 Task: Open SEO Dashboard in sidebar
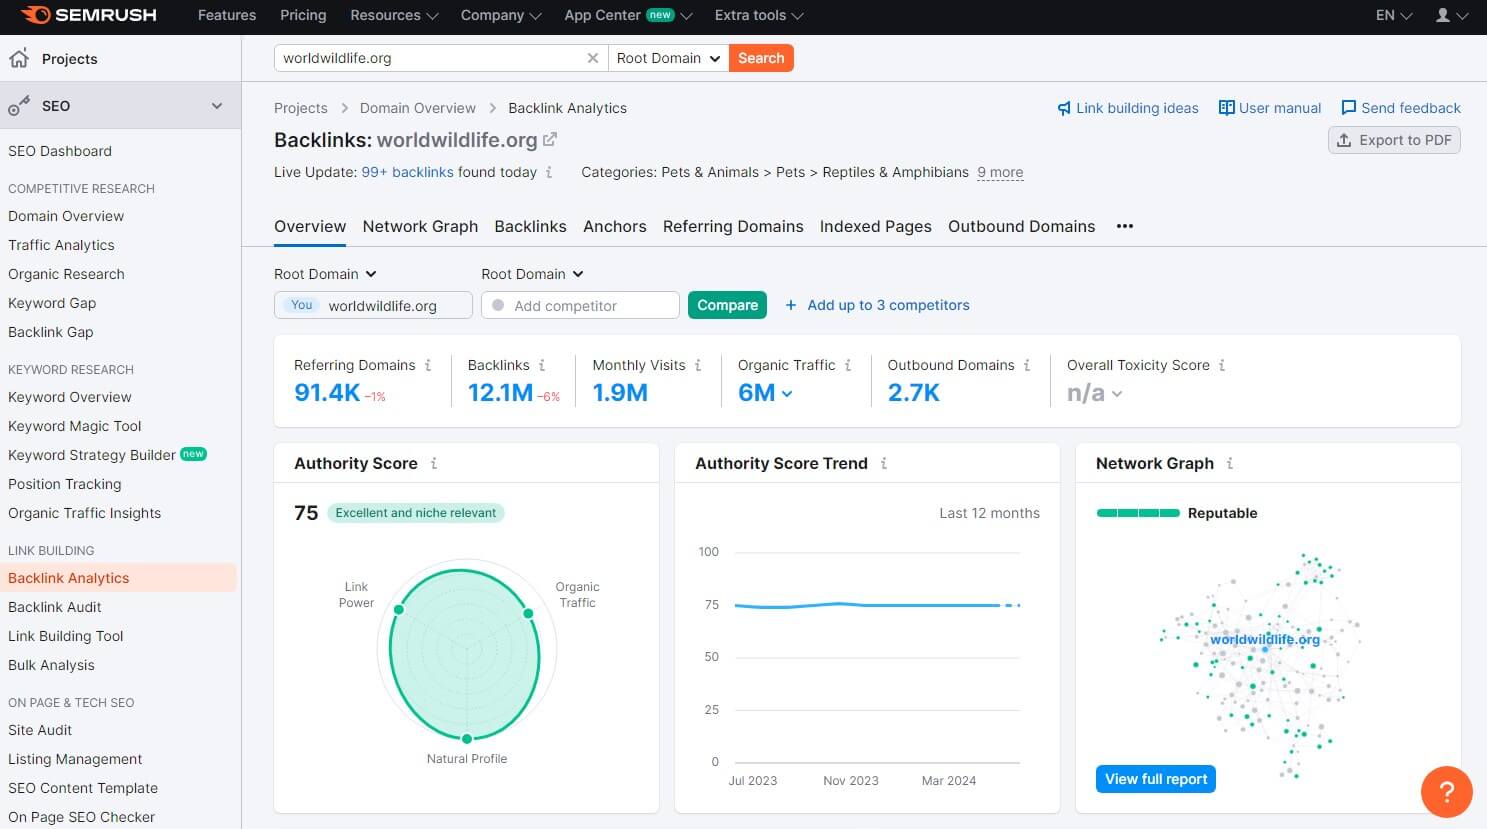pos(60,151)
